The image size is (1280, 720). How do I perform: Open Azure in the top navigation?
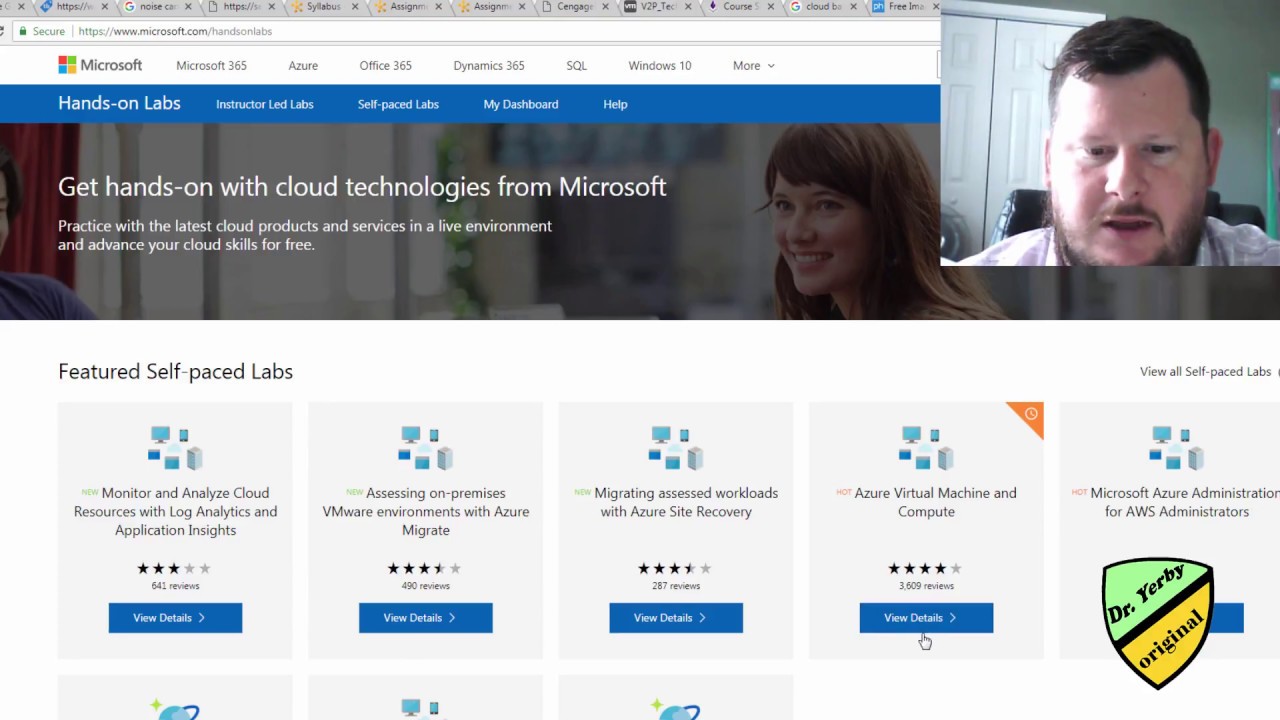click(x=303, y=66)
